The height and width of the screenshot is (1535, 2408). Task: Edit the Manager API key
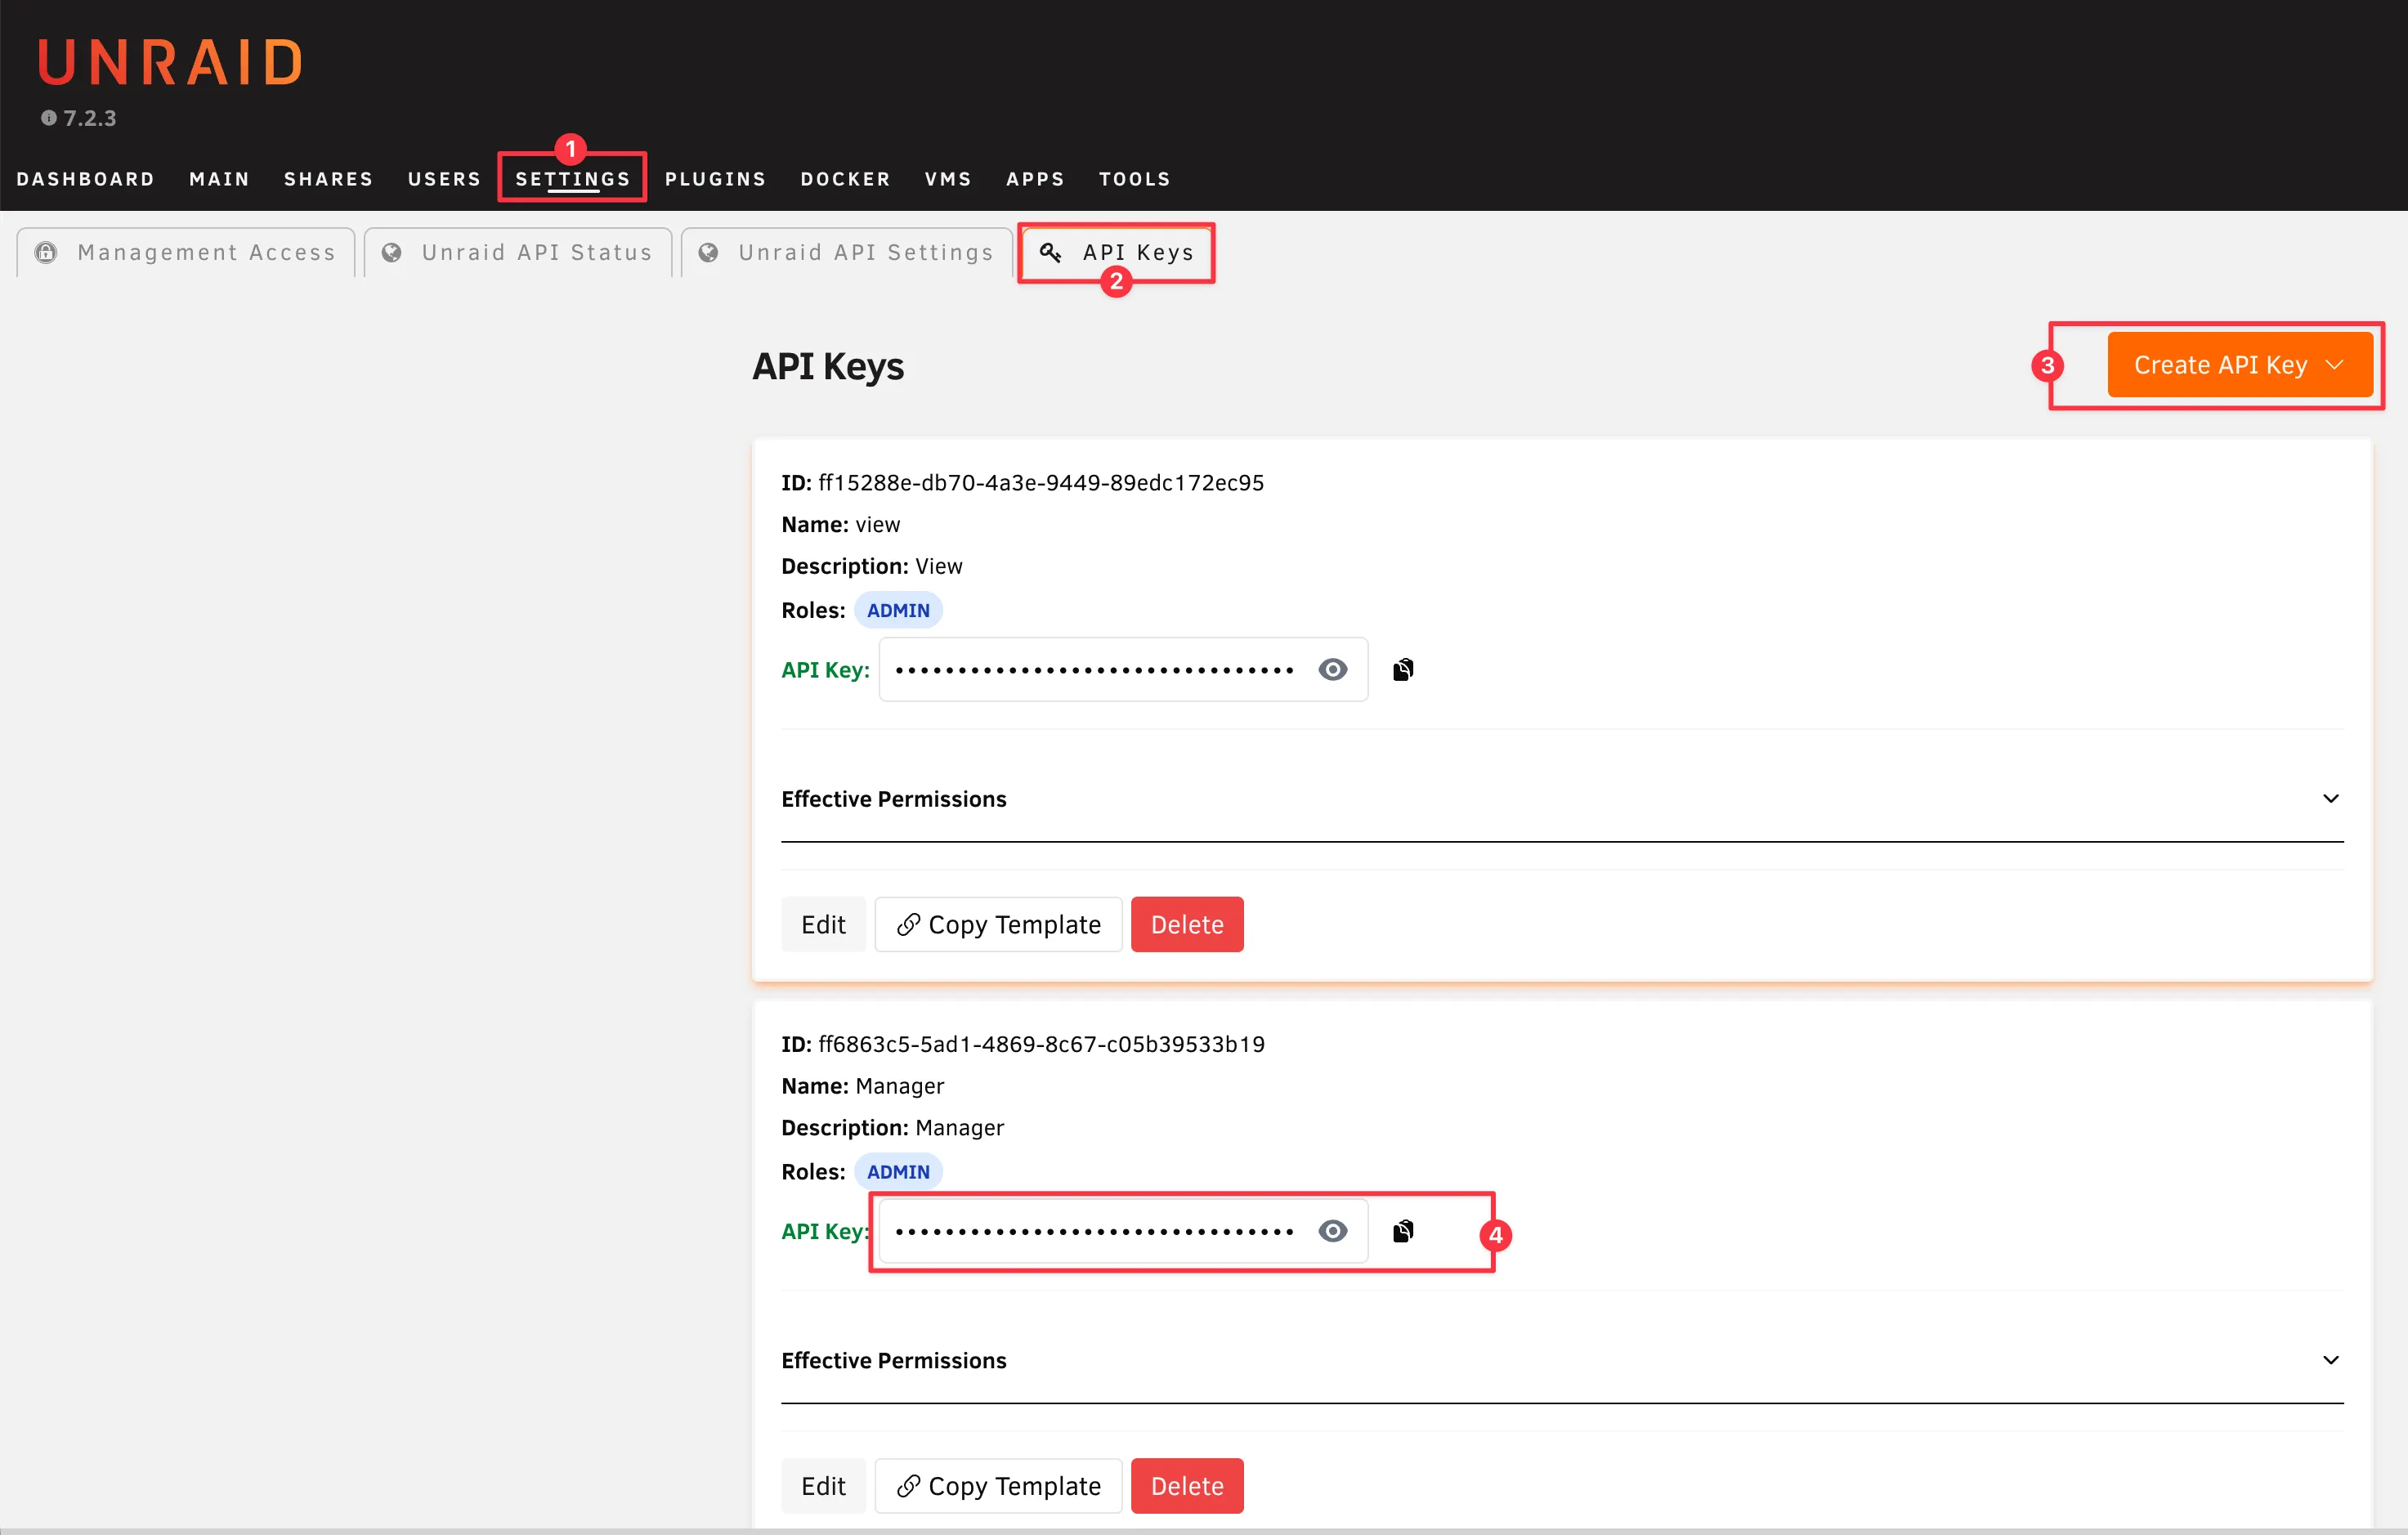coord(823,1486)
